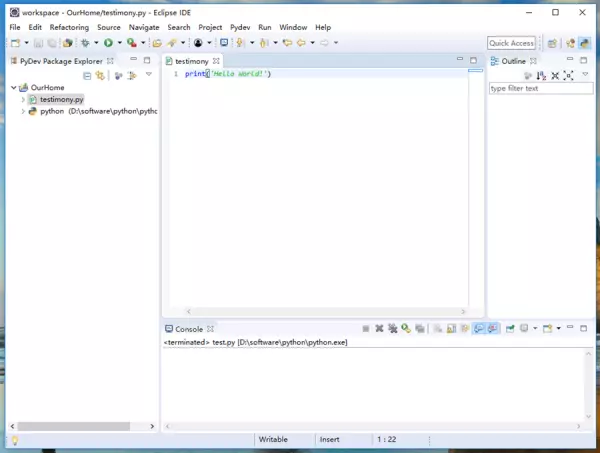The image size is (600, 453).
Task: Click the Last Edit Location arrow
Action: pyautogui.click(x=287, y=43)
